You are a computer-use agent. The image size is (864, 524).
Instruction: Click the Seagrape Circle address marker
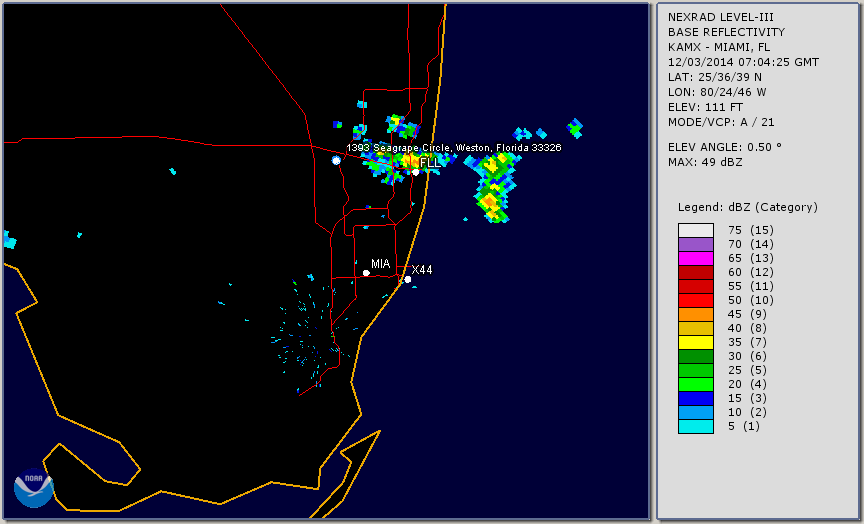pos(336,160)
